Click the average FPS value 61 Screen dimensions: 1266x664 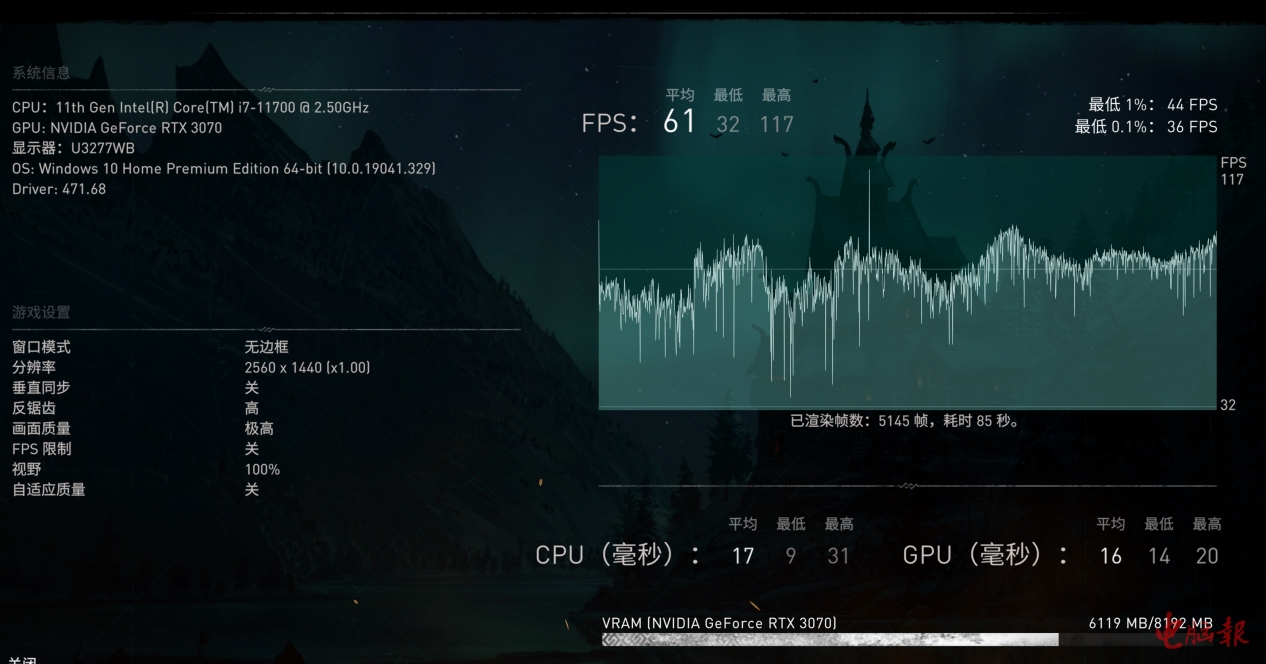[679, 122]
